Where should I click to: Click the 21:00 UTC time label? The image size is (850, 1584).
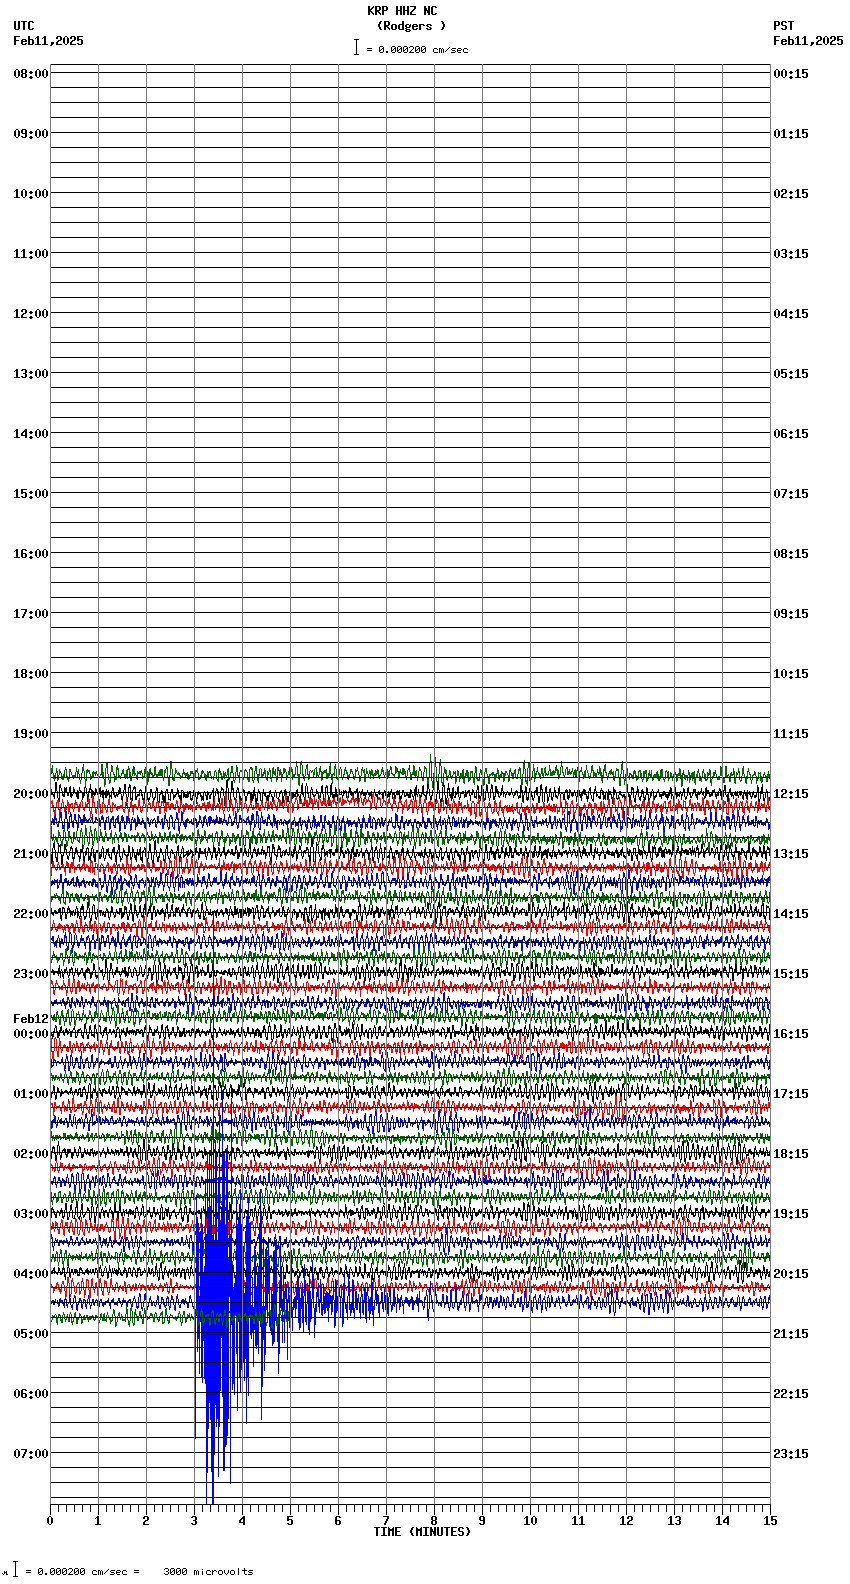pyautogui.click(x=31, y=854)
